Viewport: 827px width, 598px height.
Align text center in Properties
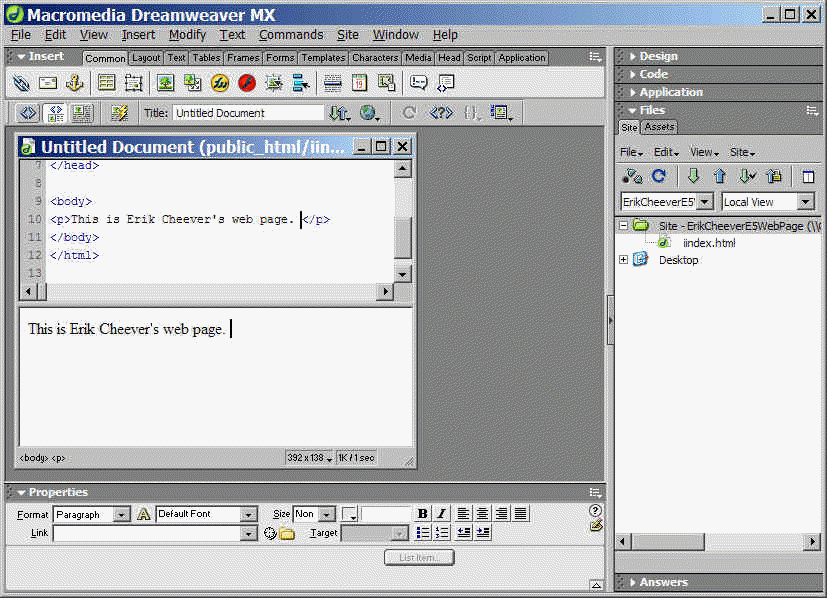[482, 514]
